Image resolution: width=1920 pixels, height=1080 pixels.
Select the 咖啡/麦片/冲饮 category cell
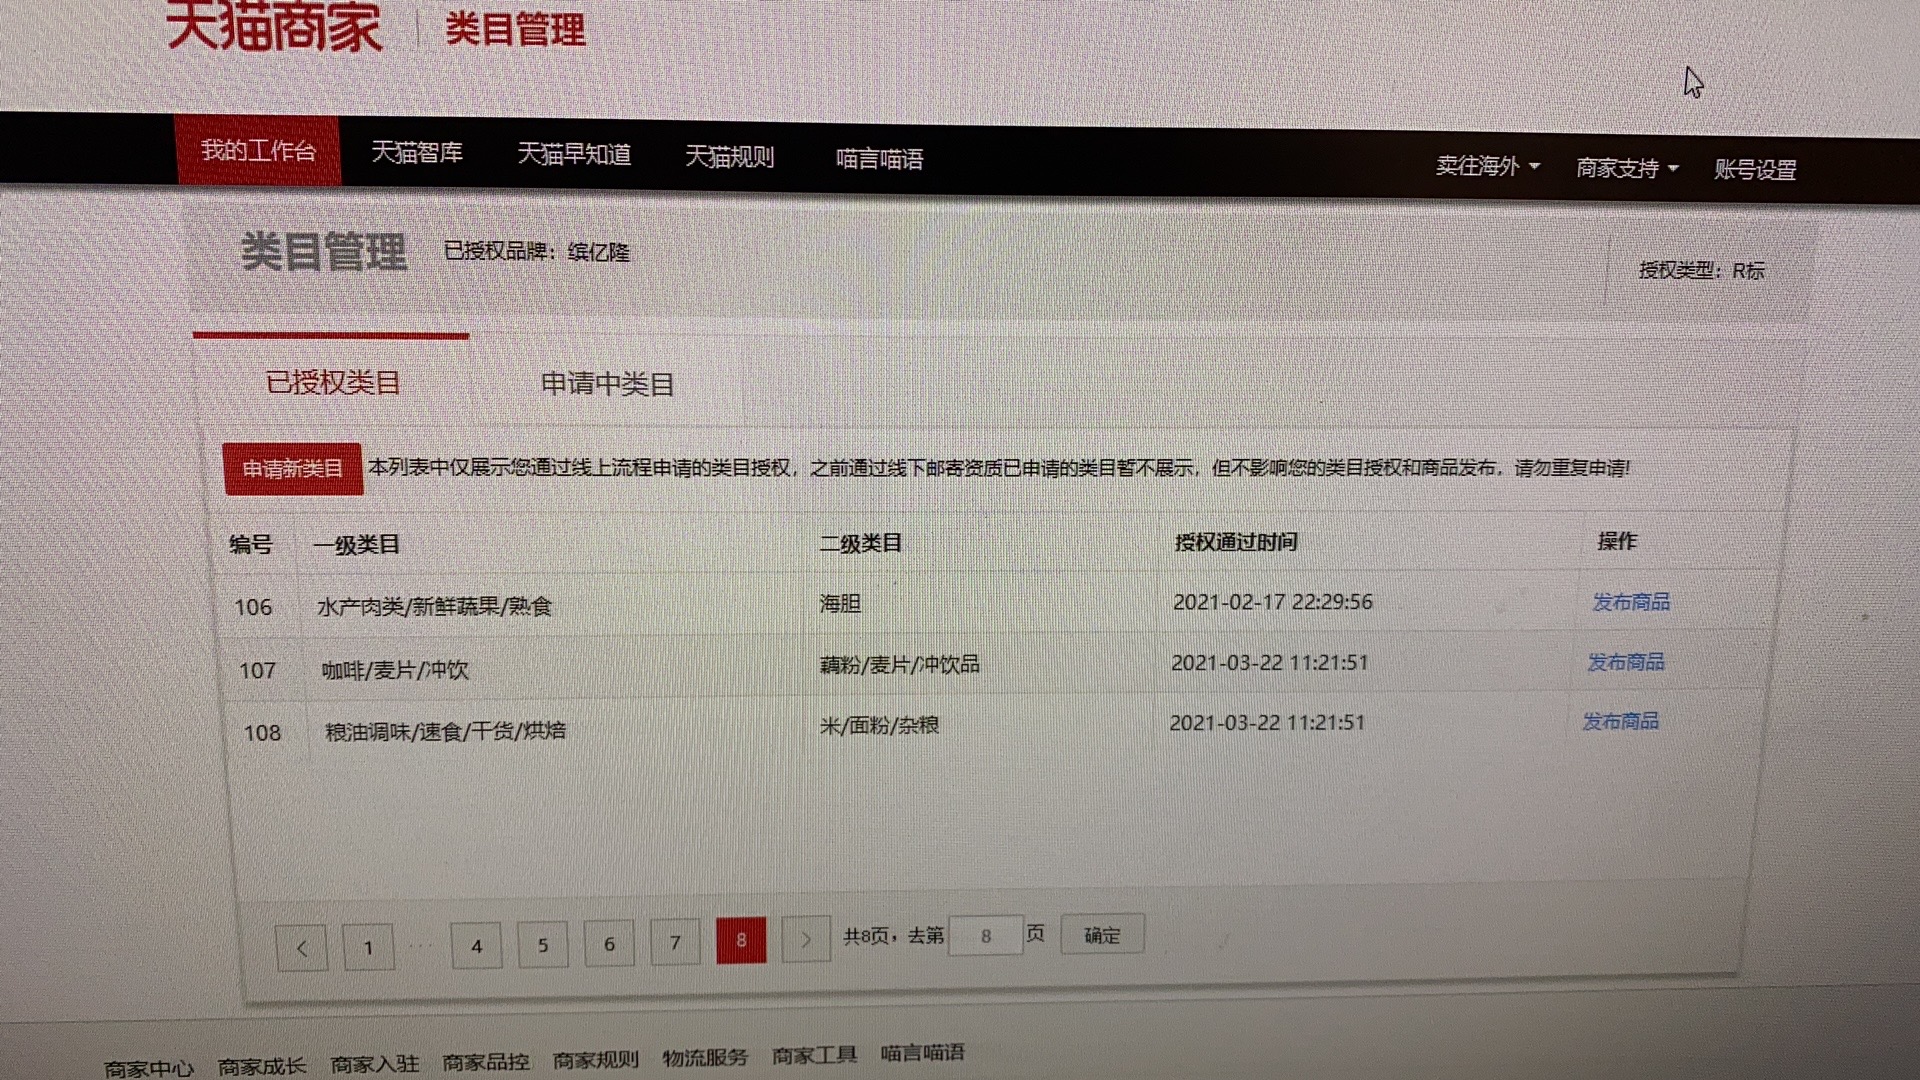pos(395,670)
